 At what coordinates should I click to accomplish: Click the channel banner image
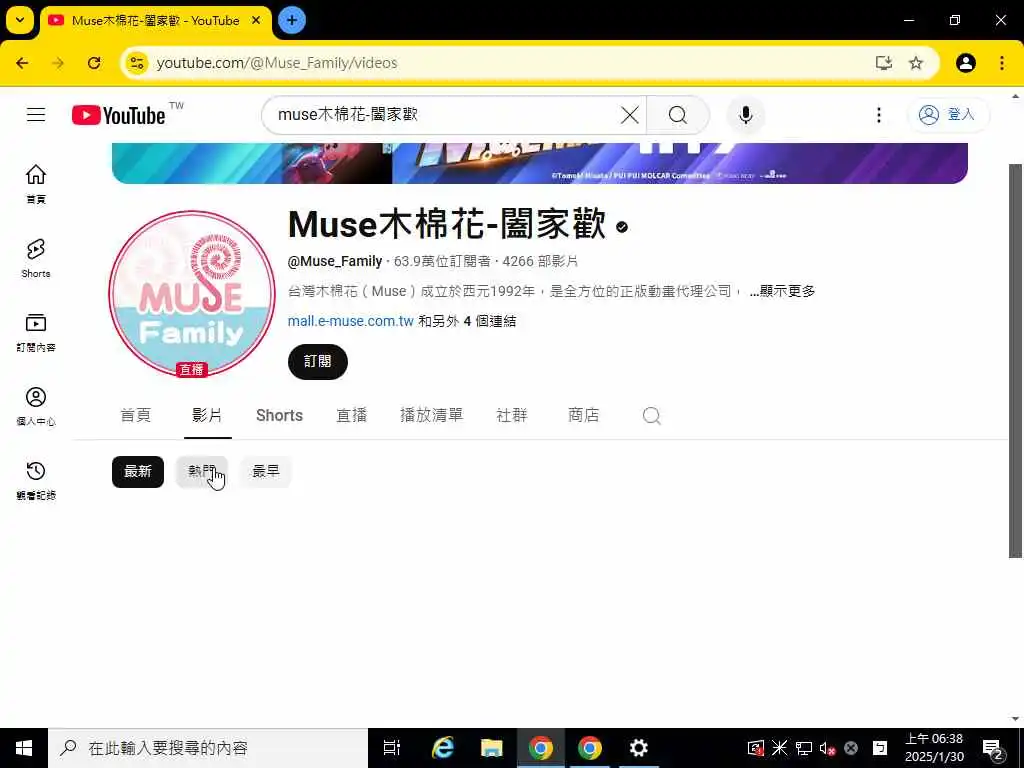539,163
